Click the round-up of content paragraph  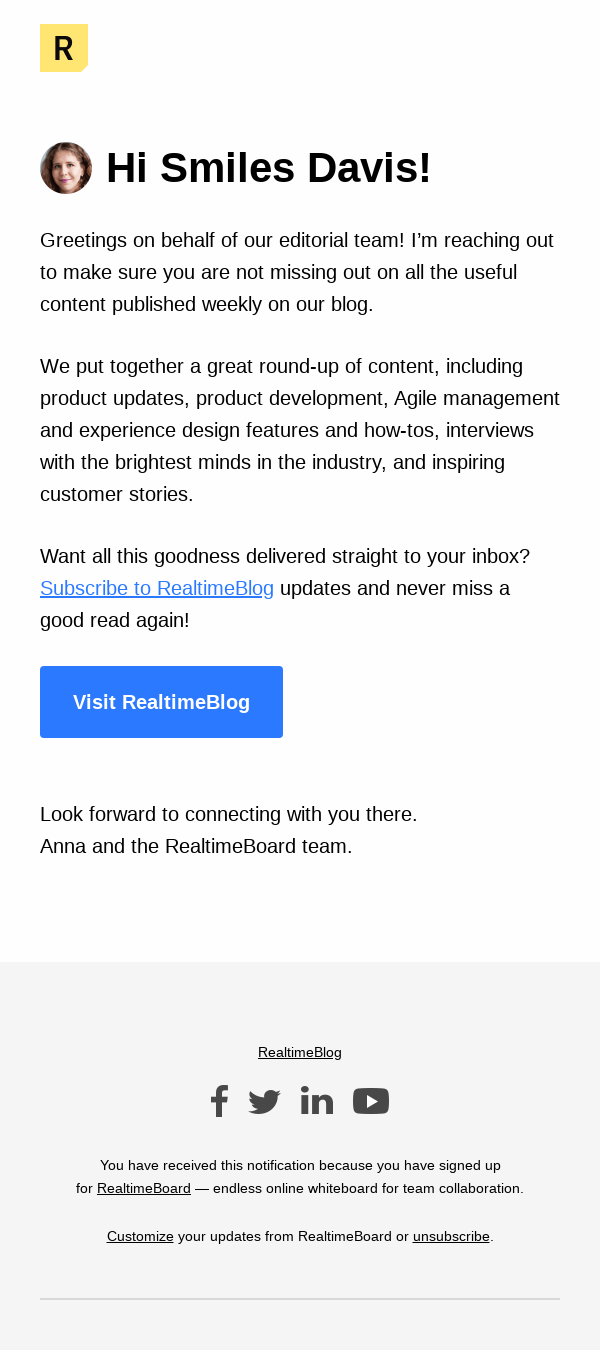[300, 430]
